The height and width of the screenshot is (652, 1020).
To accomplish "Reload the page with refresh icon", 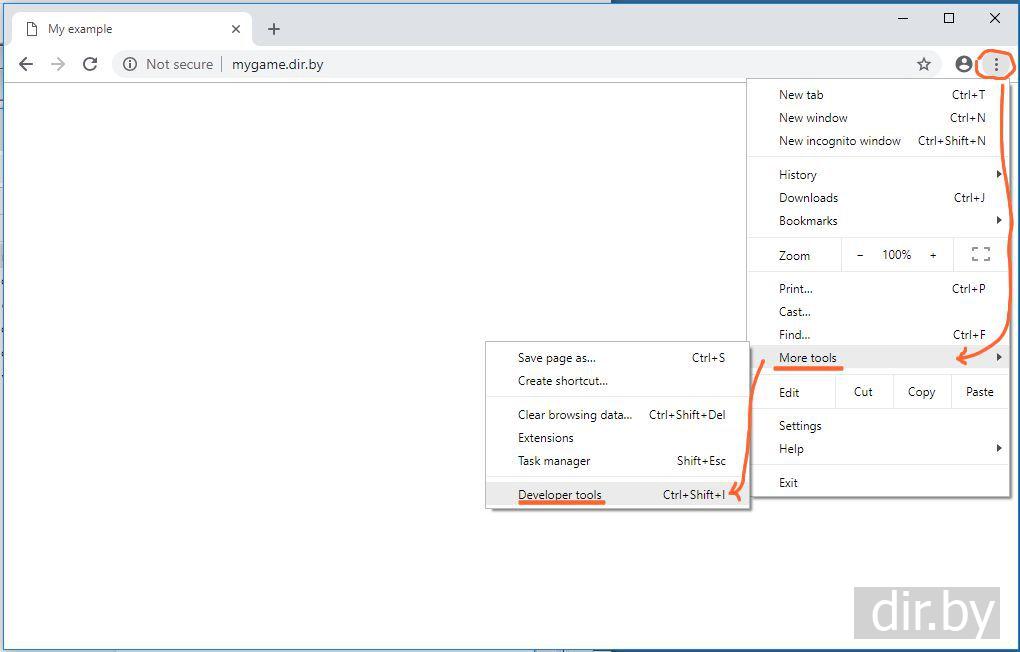I will 90,64.
